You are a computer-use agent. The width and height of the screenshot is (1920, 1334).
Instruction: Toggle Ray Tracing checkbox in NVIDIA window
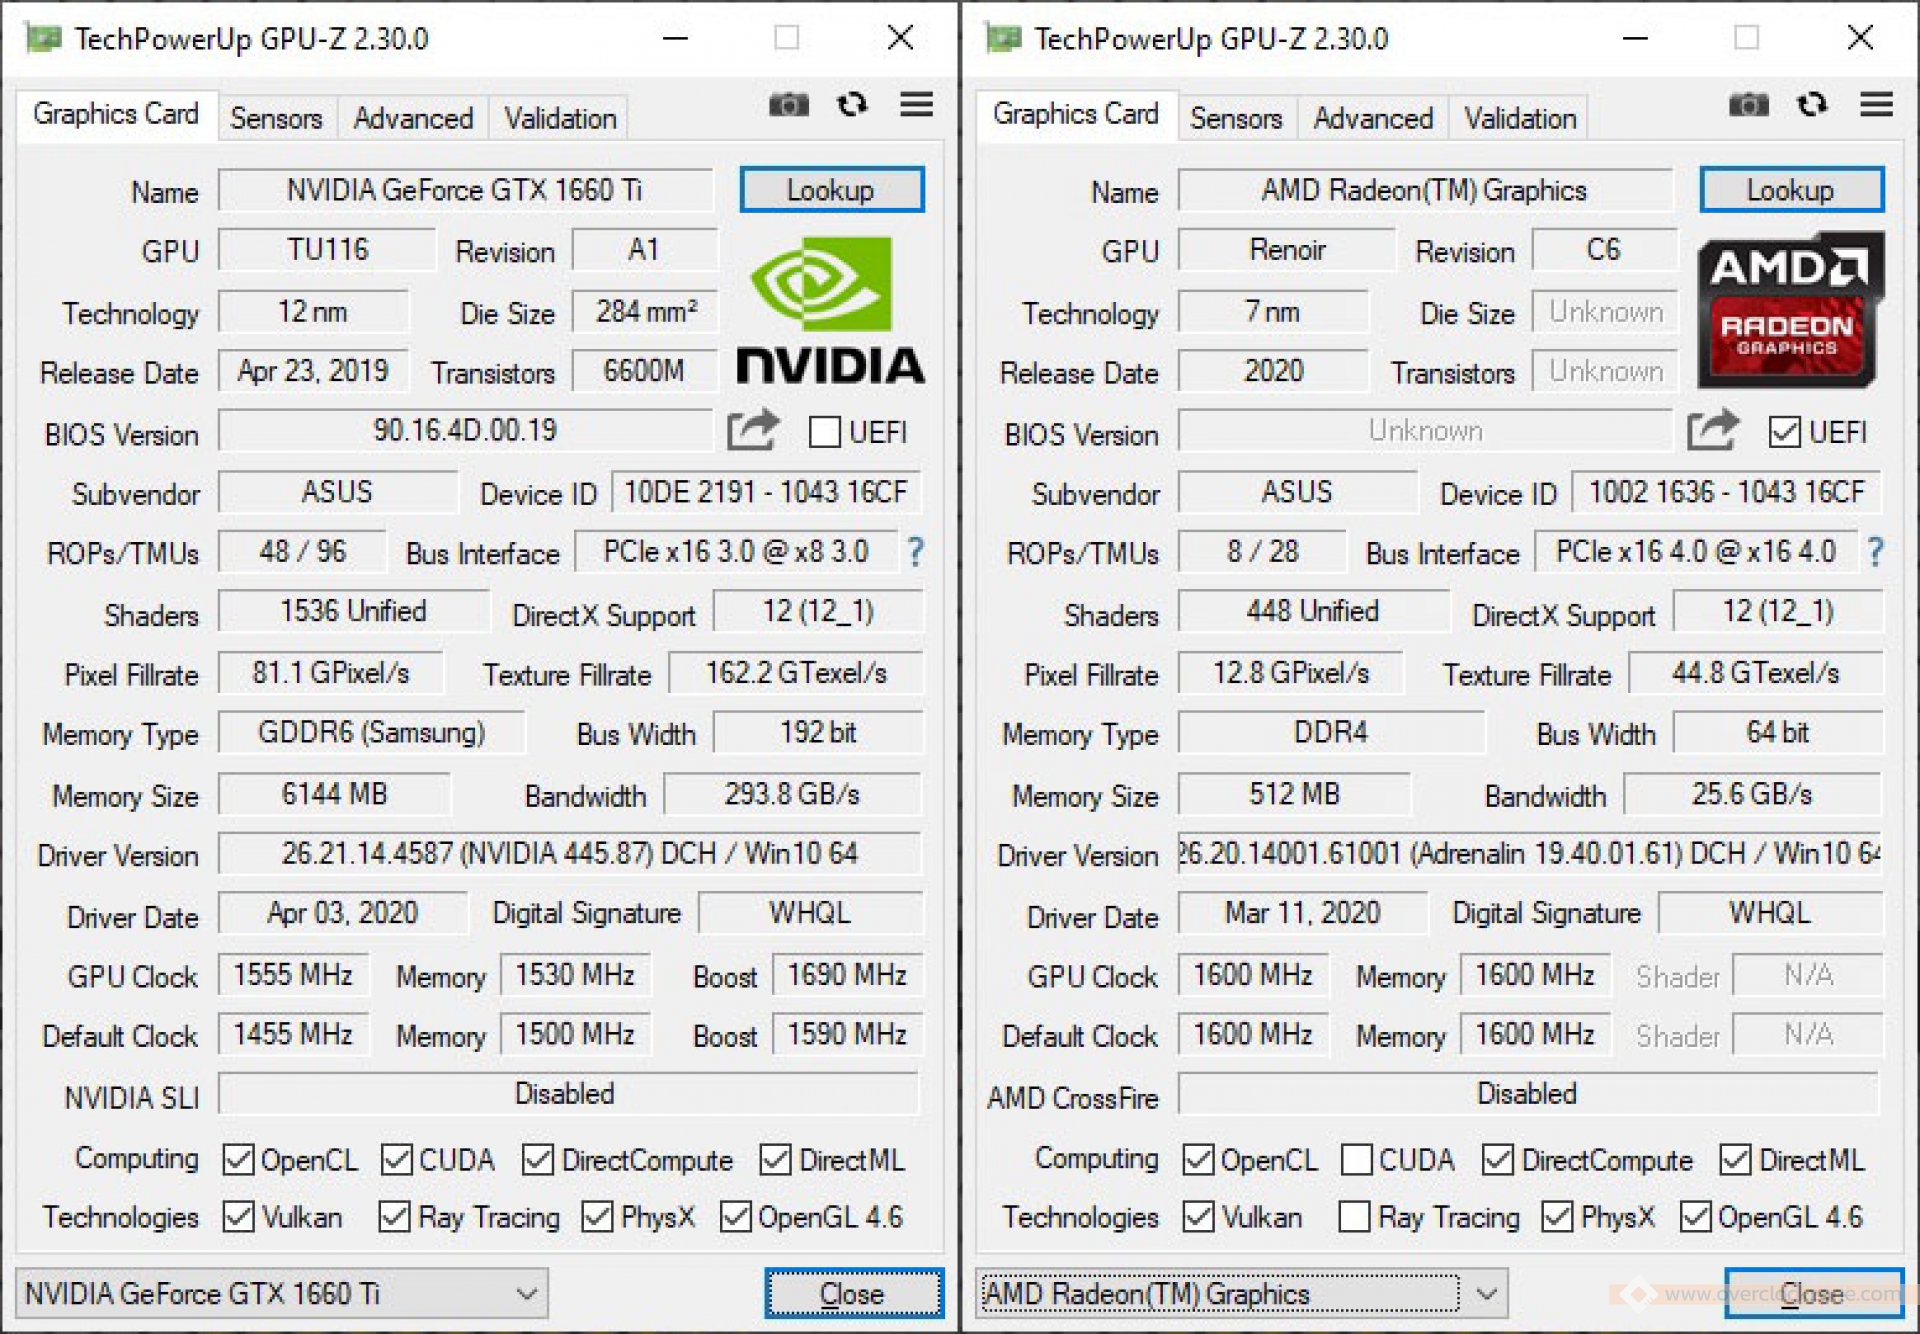coord(395,1217)
